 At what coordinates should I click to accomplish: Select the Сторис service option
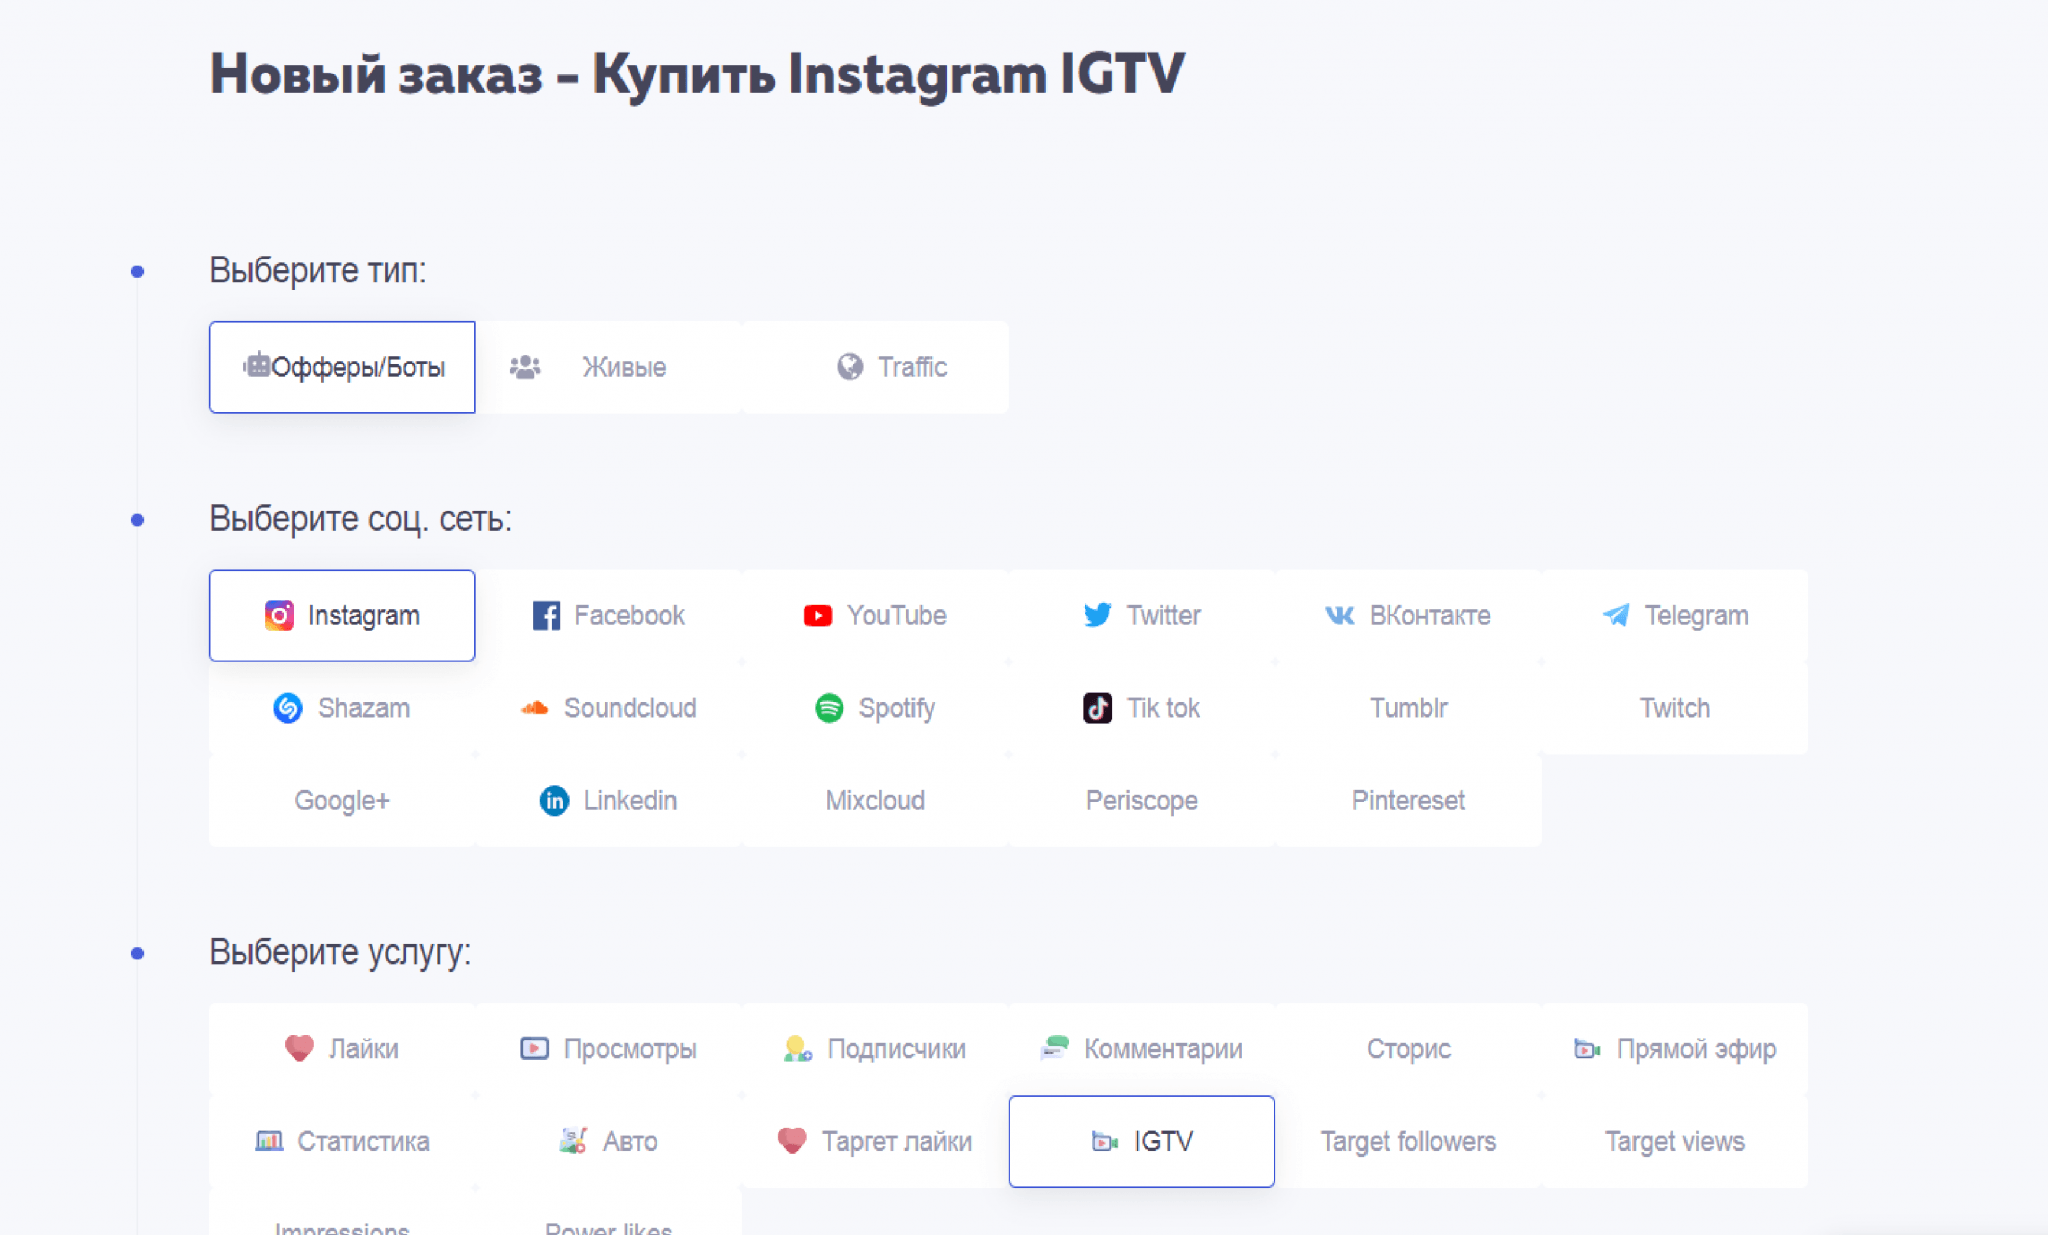coord(1401,1049)
